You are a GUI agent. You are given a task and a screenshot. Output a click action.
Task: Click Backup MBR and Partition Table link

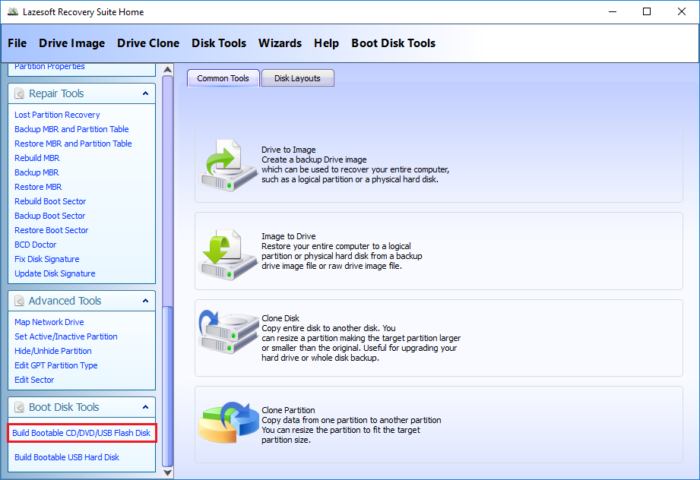click(71, 129)
